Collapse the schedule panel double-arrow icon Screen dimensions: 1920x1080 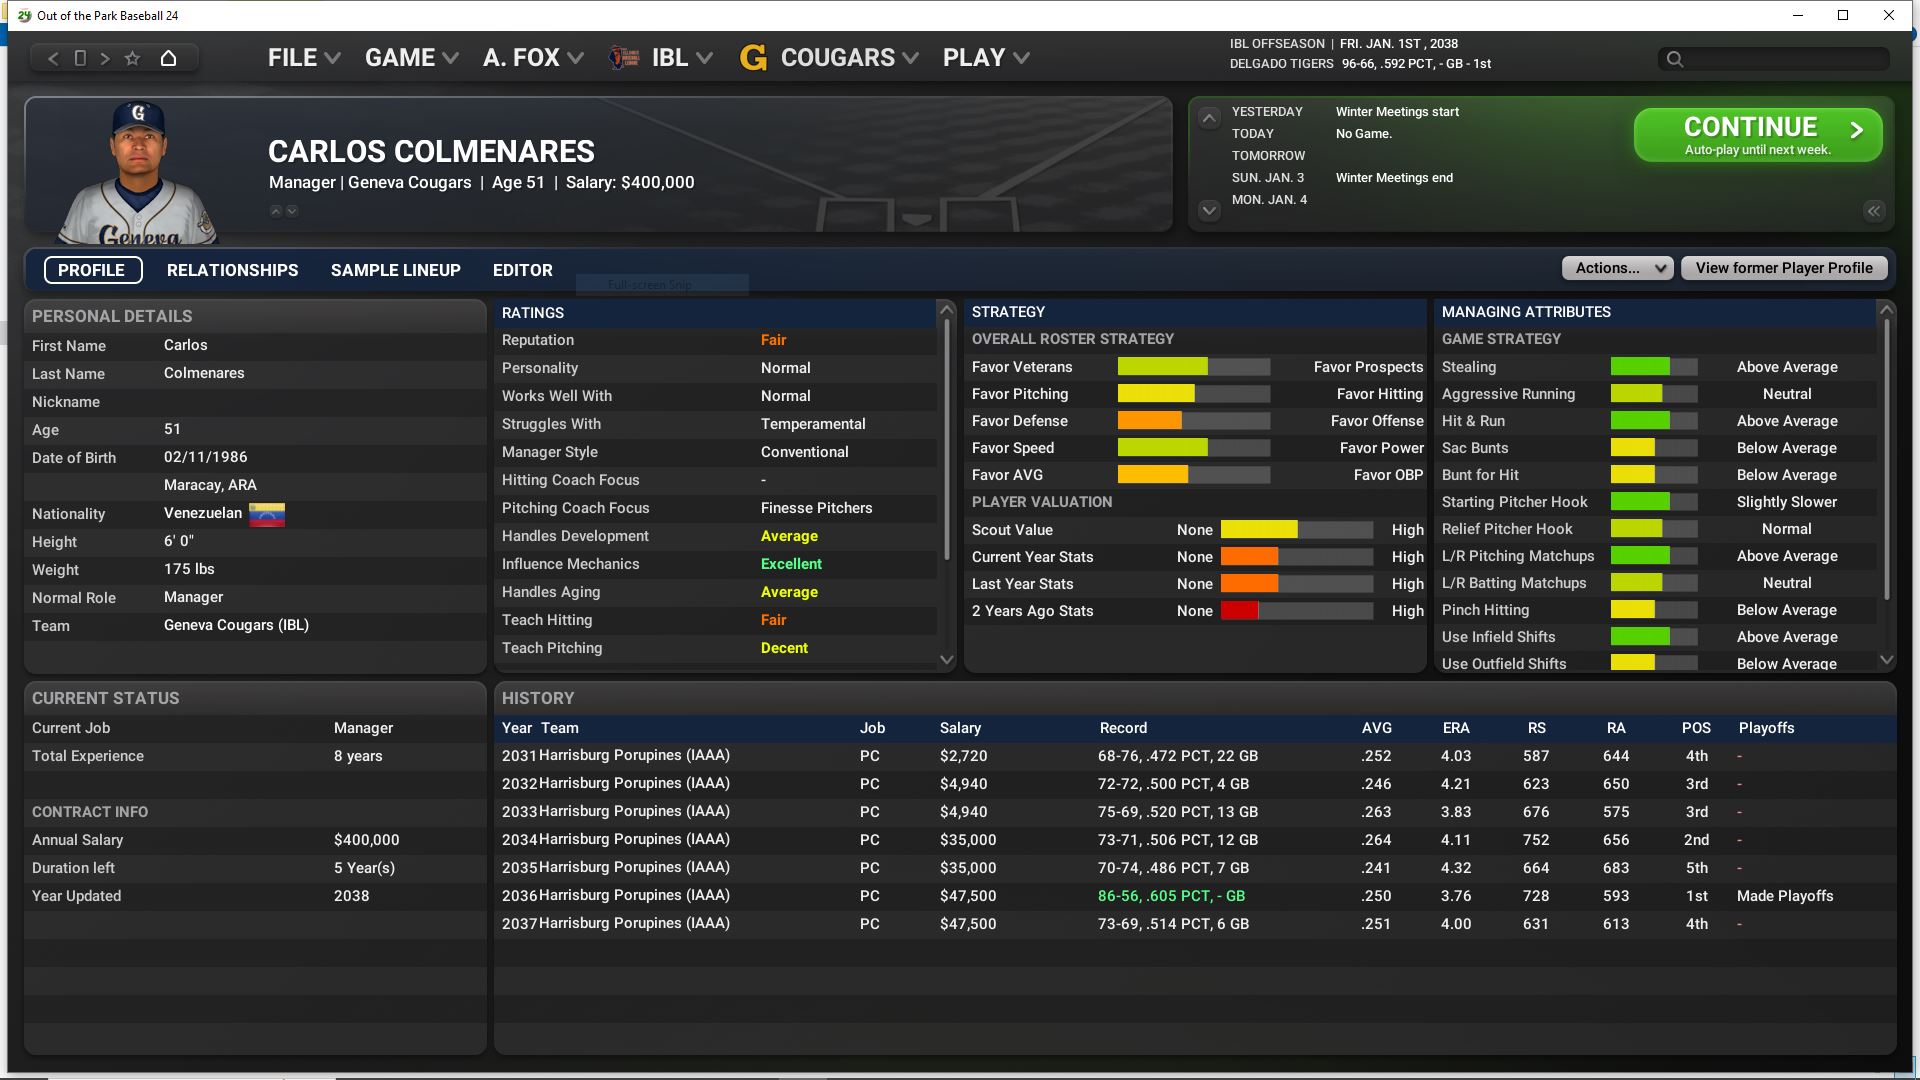click(x=1873, y=211)
